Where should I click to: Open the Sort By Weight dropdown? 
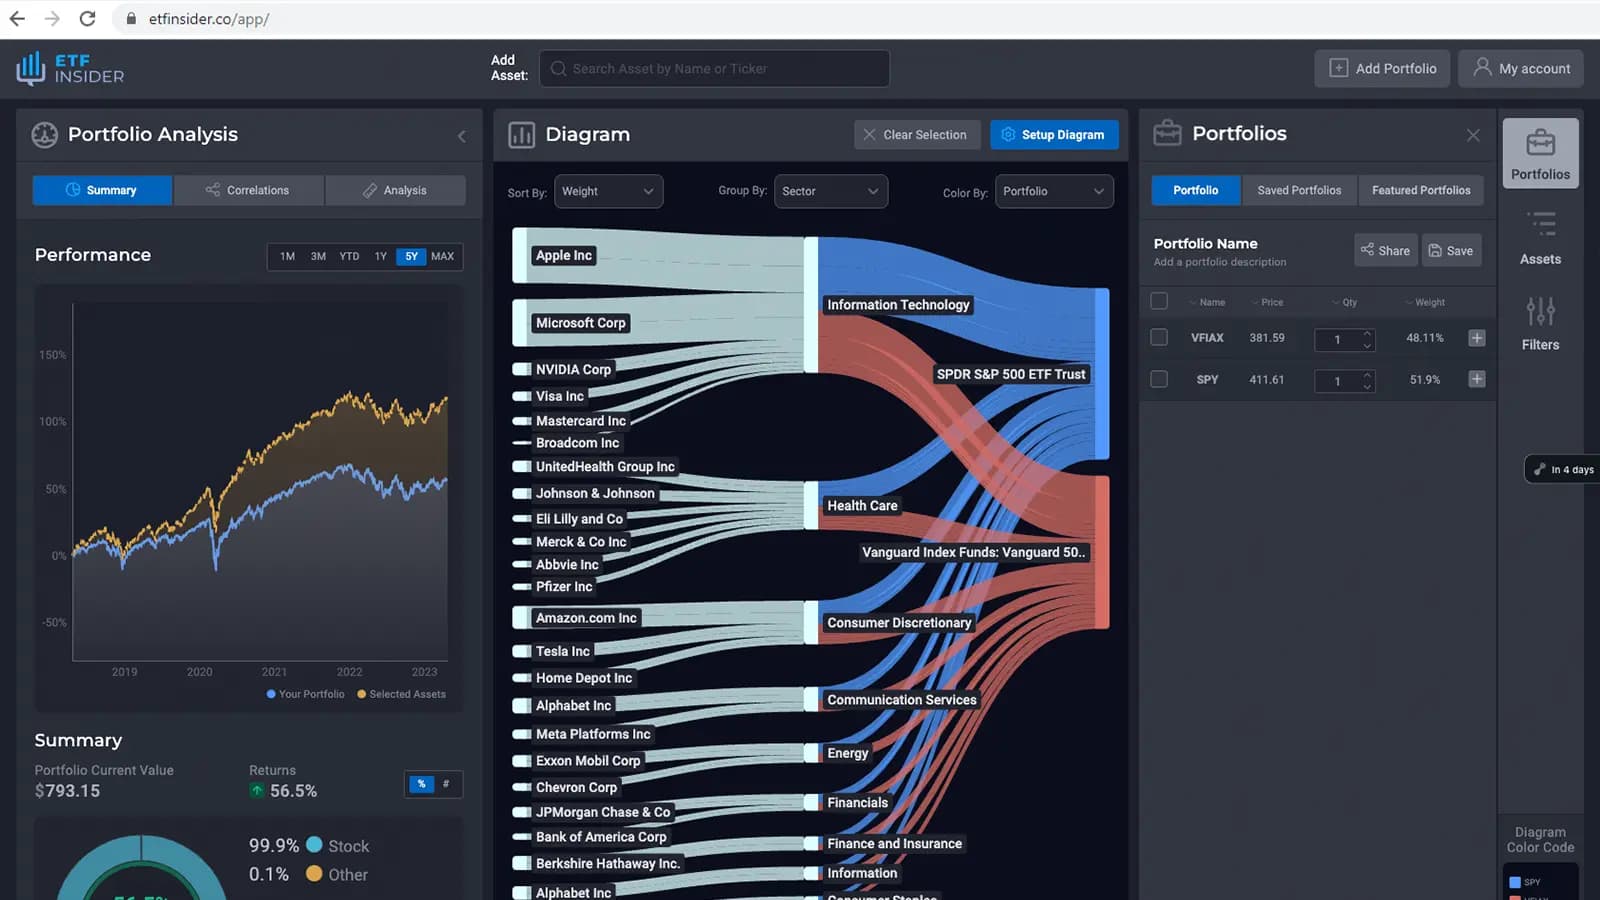pos(608,191)
